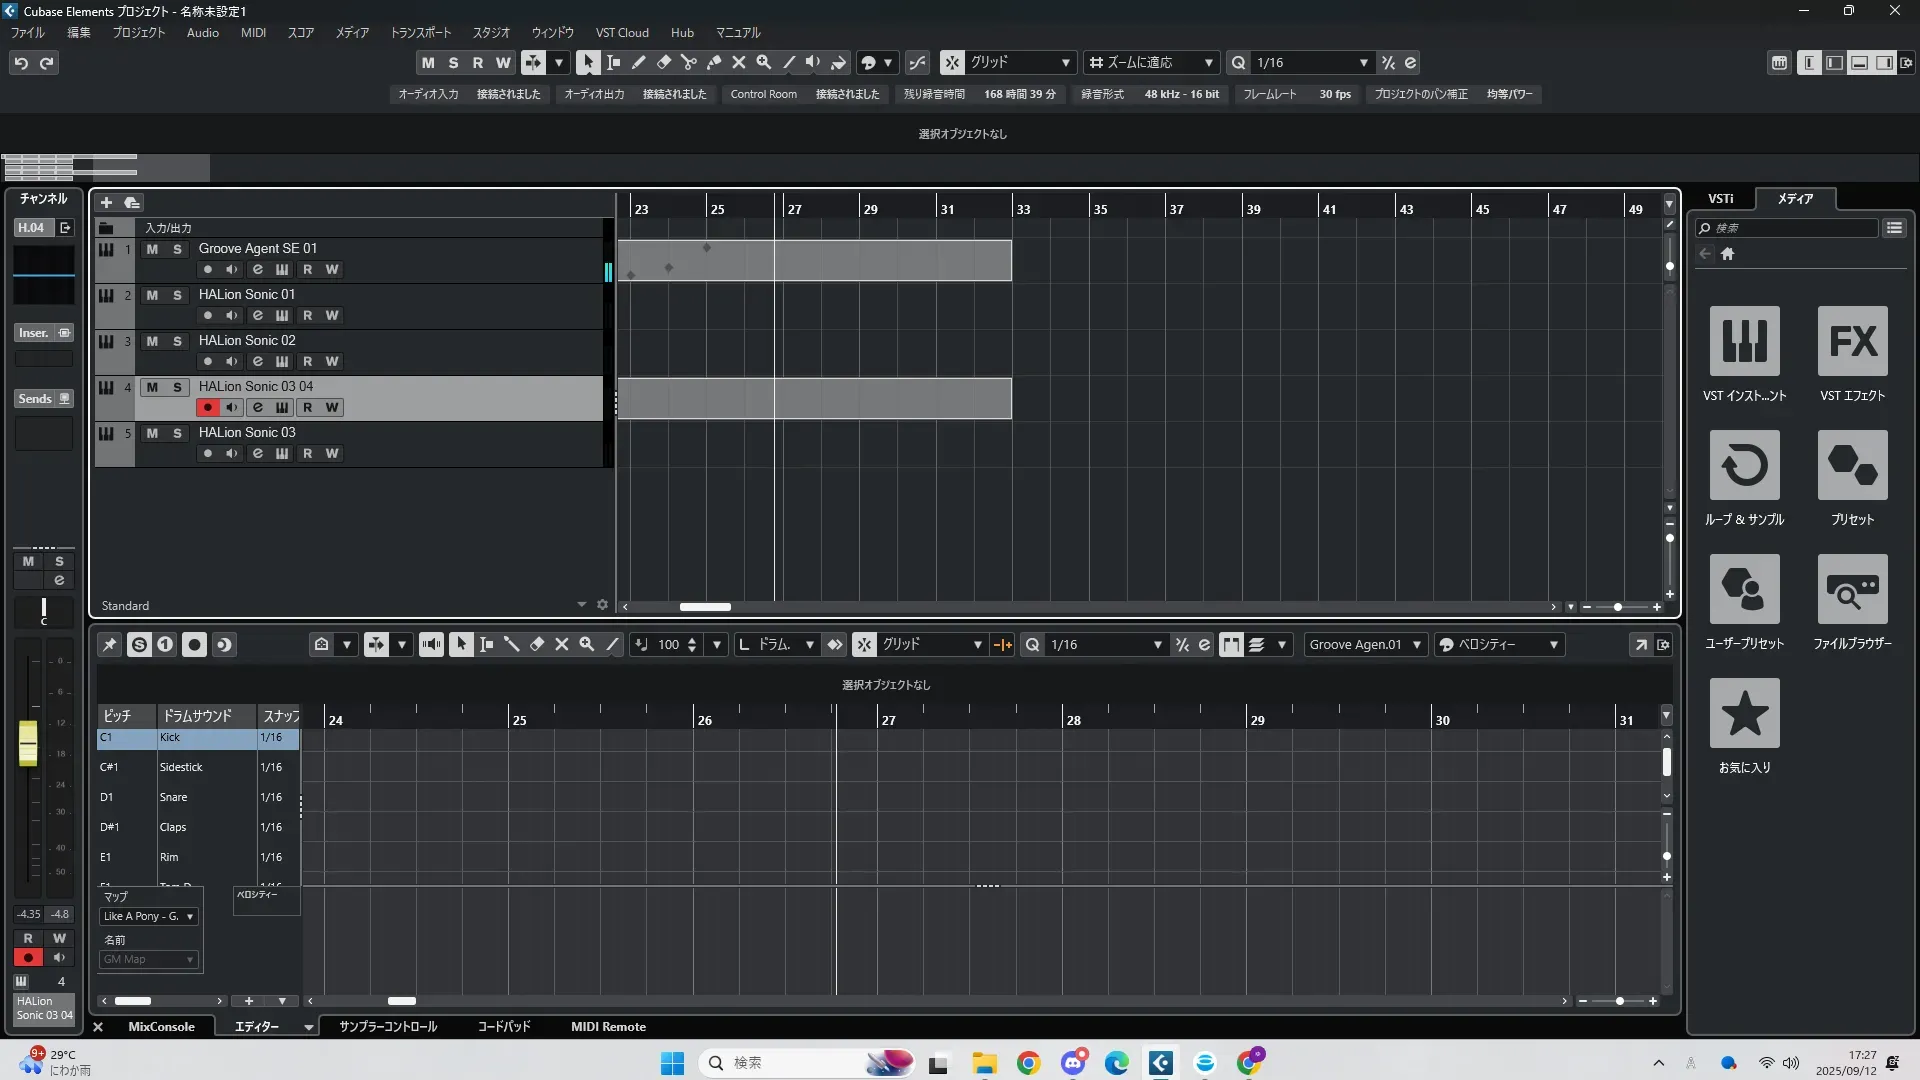
Task: Open the MIDI menu
Action: click(x=253, y=32)
